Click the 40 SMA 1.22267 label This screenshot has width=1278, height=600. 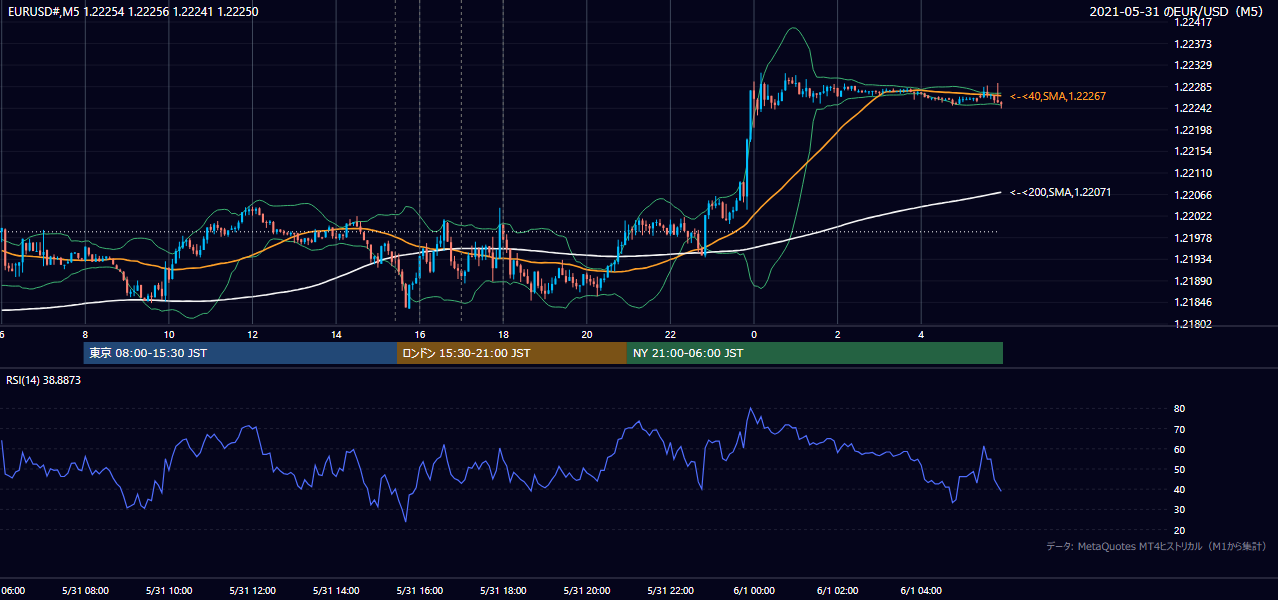tap(1057, 96)
